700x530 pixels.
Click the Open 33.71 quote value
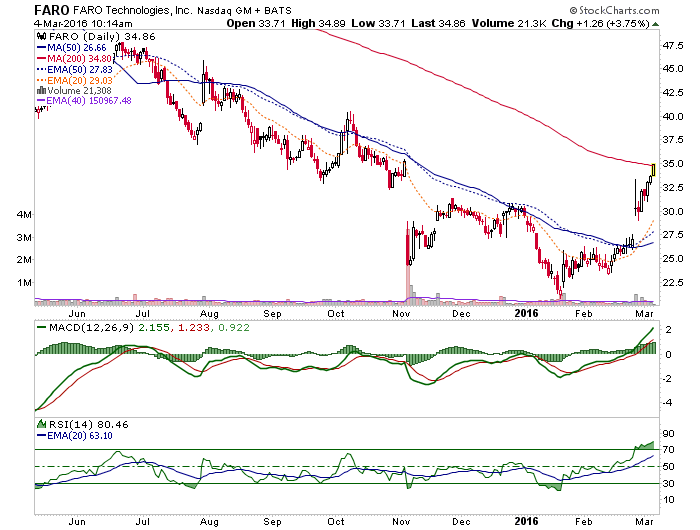pyautogui.click(x=255, y=23)
